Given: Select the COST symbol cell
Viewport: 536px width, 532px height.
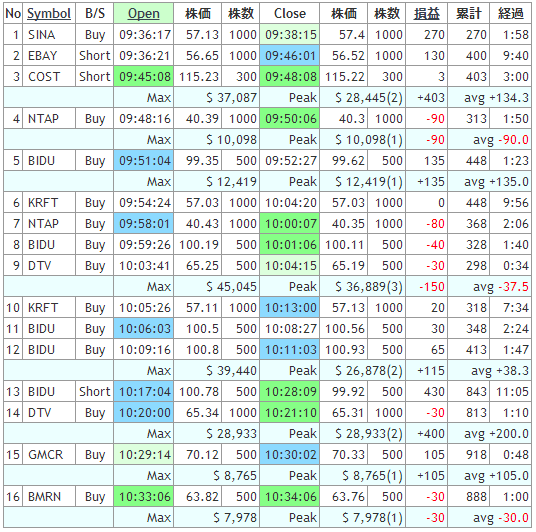Looking at the screenshot, I should [49, 77].
